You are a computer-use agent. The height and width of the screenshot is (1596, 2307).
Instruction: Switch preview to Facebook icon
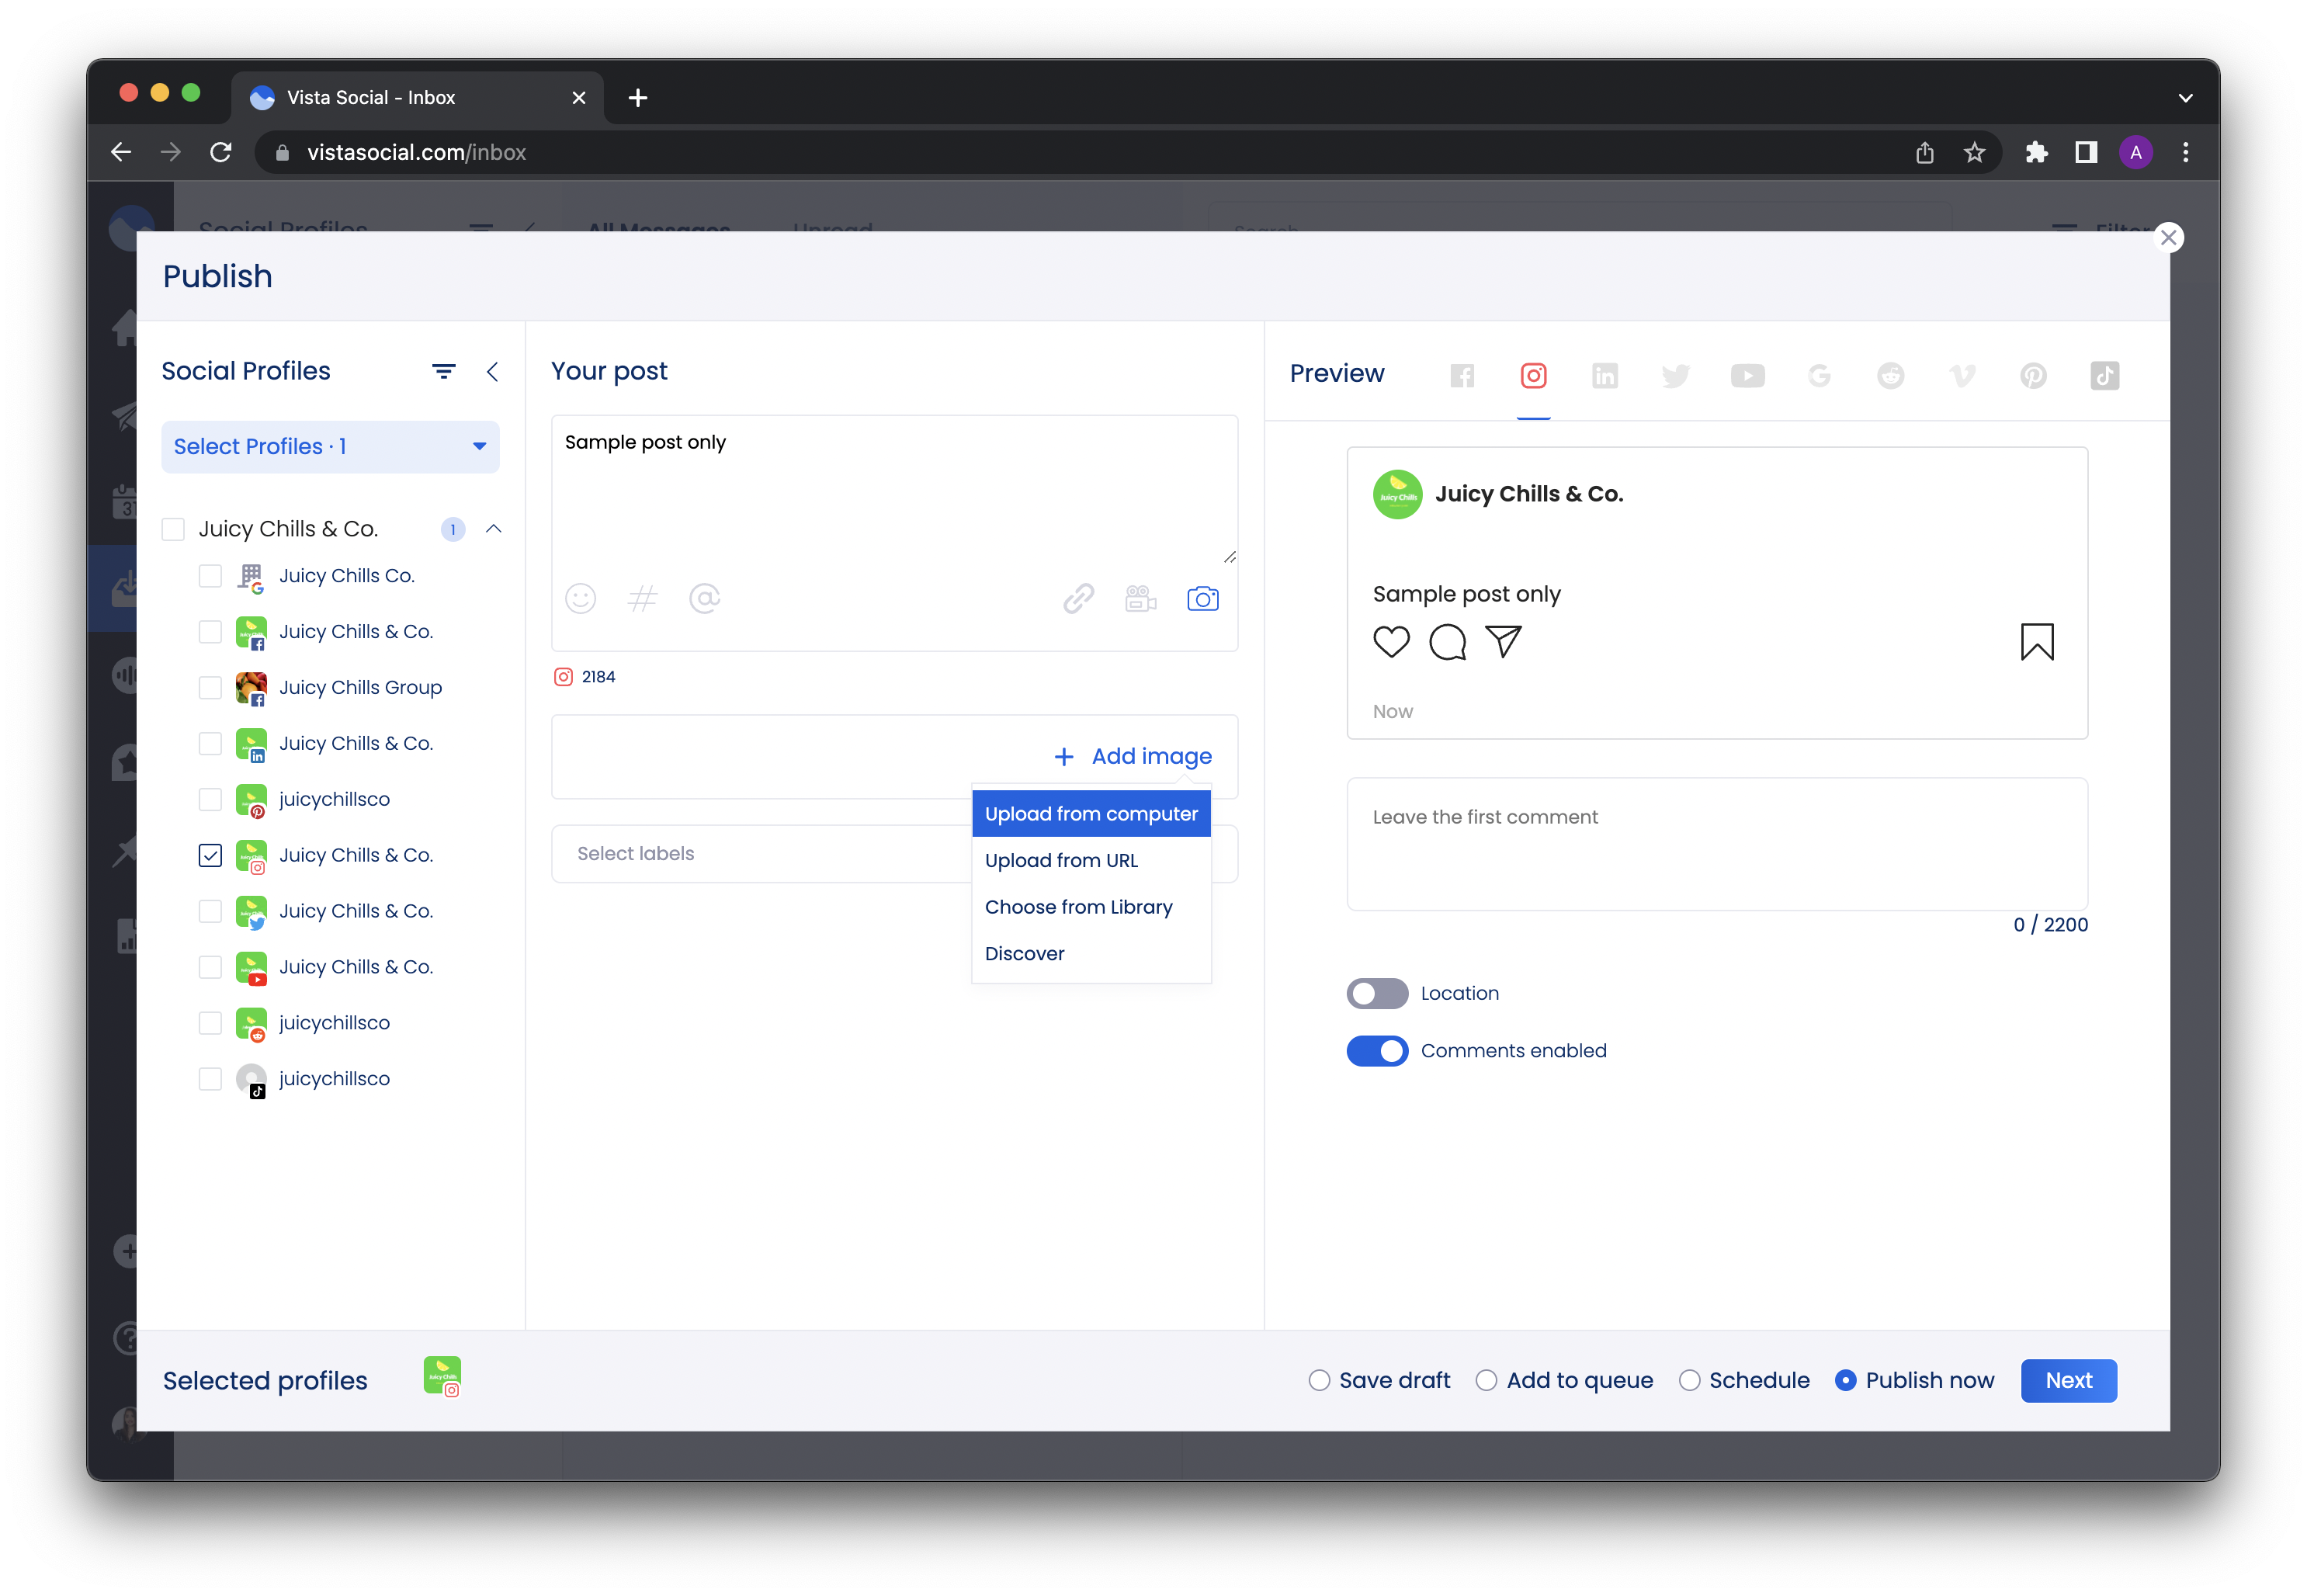1462,376
